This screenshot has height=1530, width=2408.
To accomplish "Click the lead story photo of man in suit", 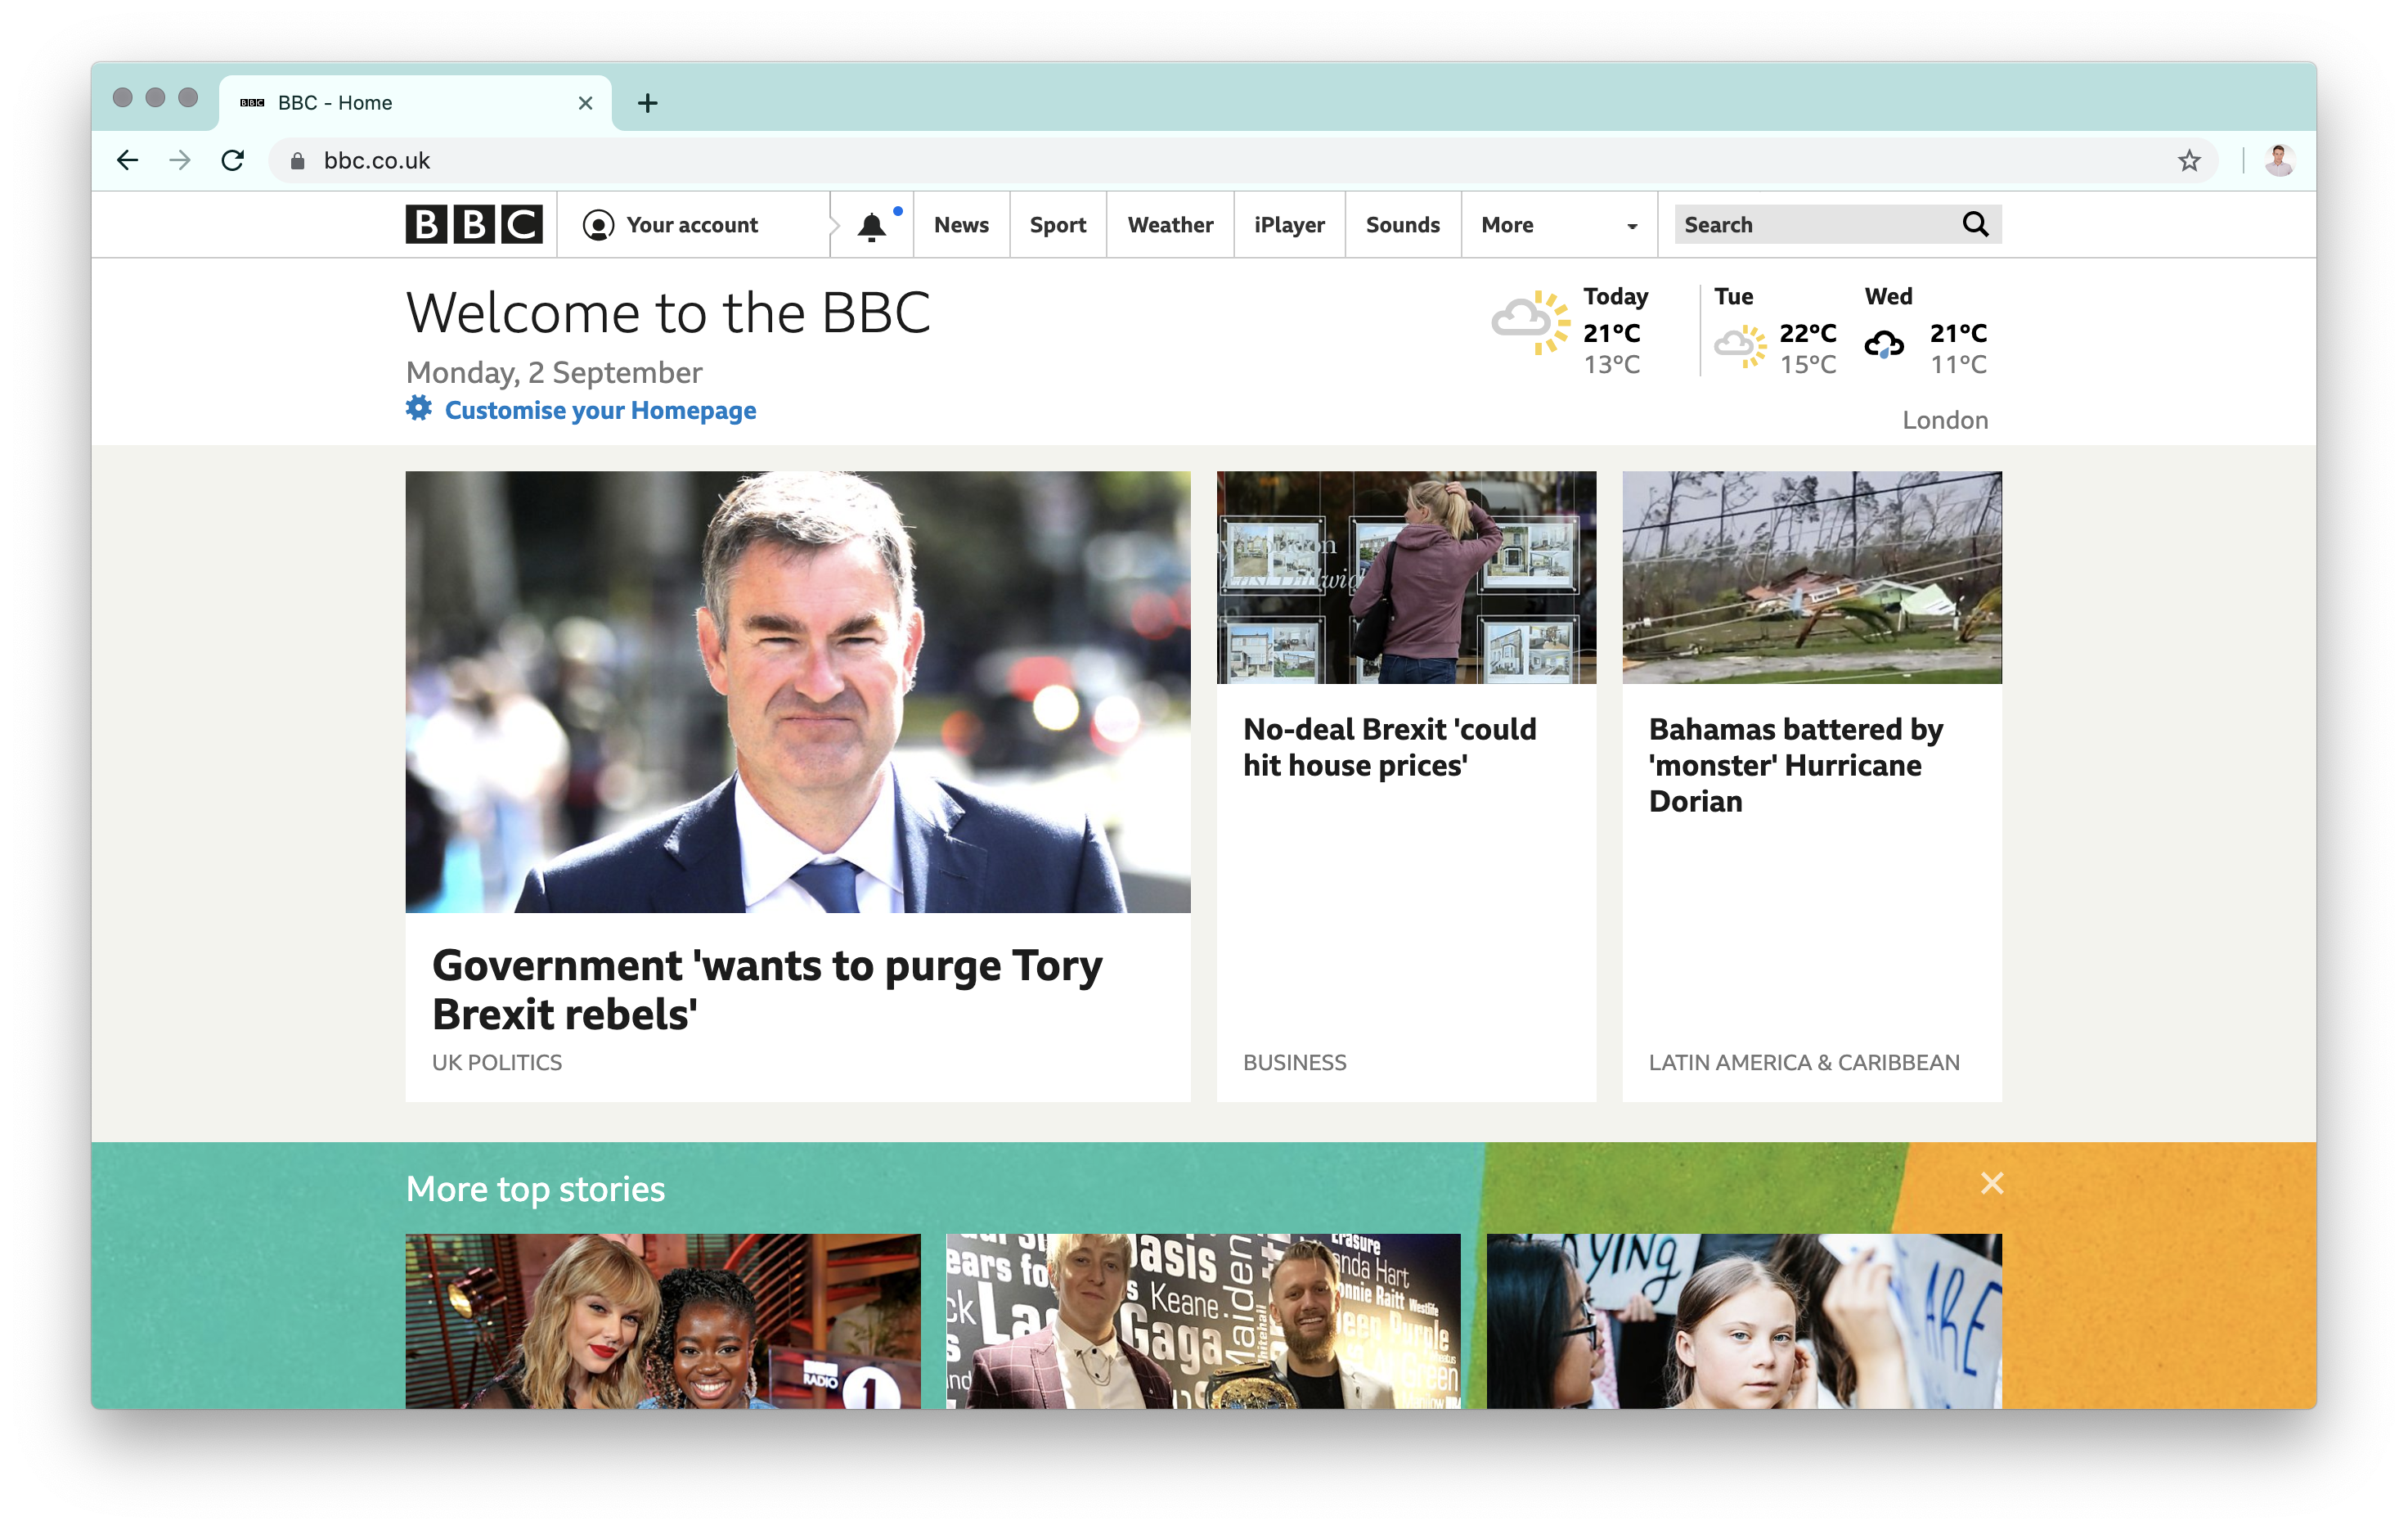I will [x=797, y=692].
